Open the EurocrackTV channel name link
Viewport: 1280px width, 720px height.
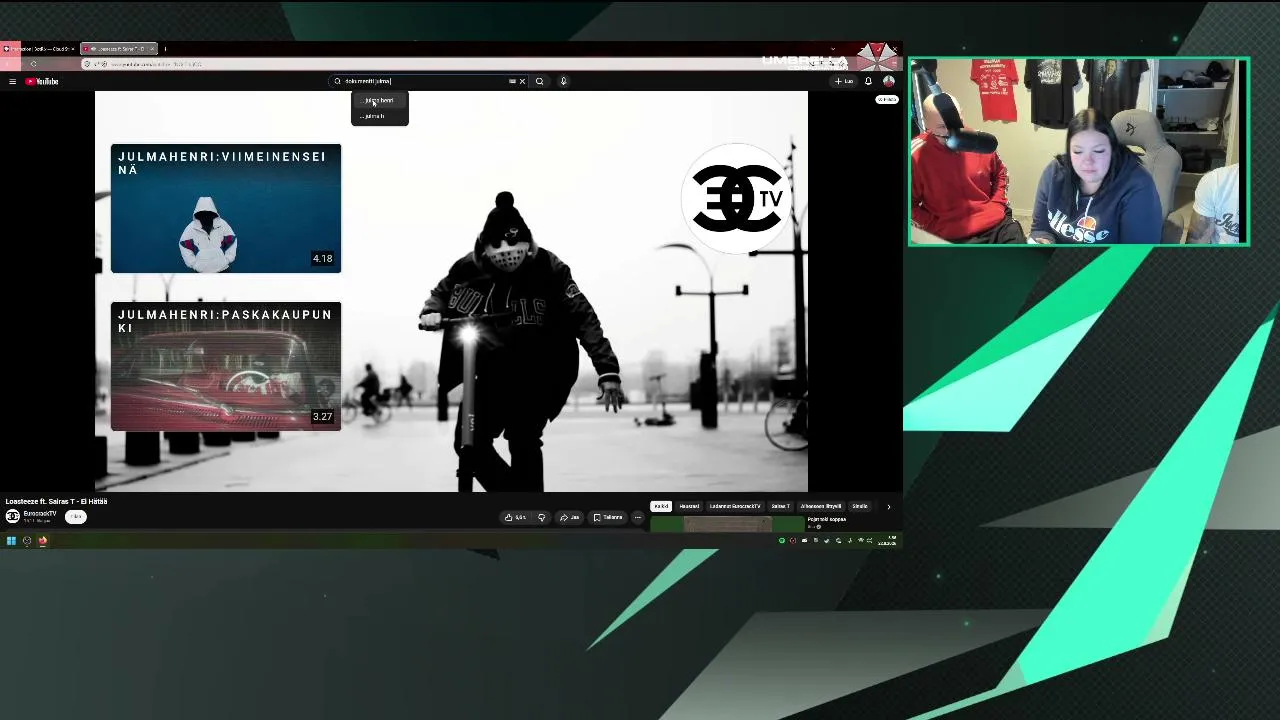pos(40,513)
